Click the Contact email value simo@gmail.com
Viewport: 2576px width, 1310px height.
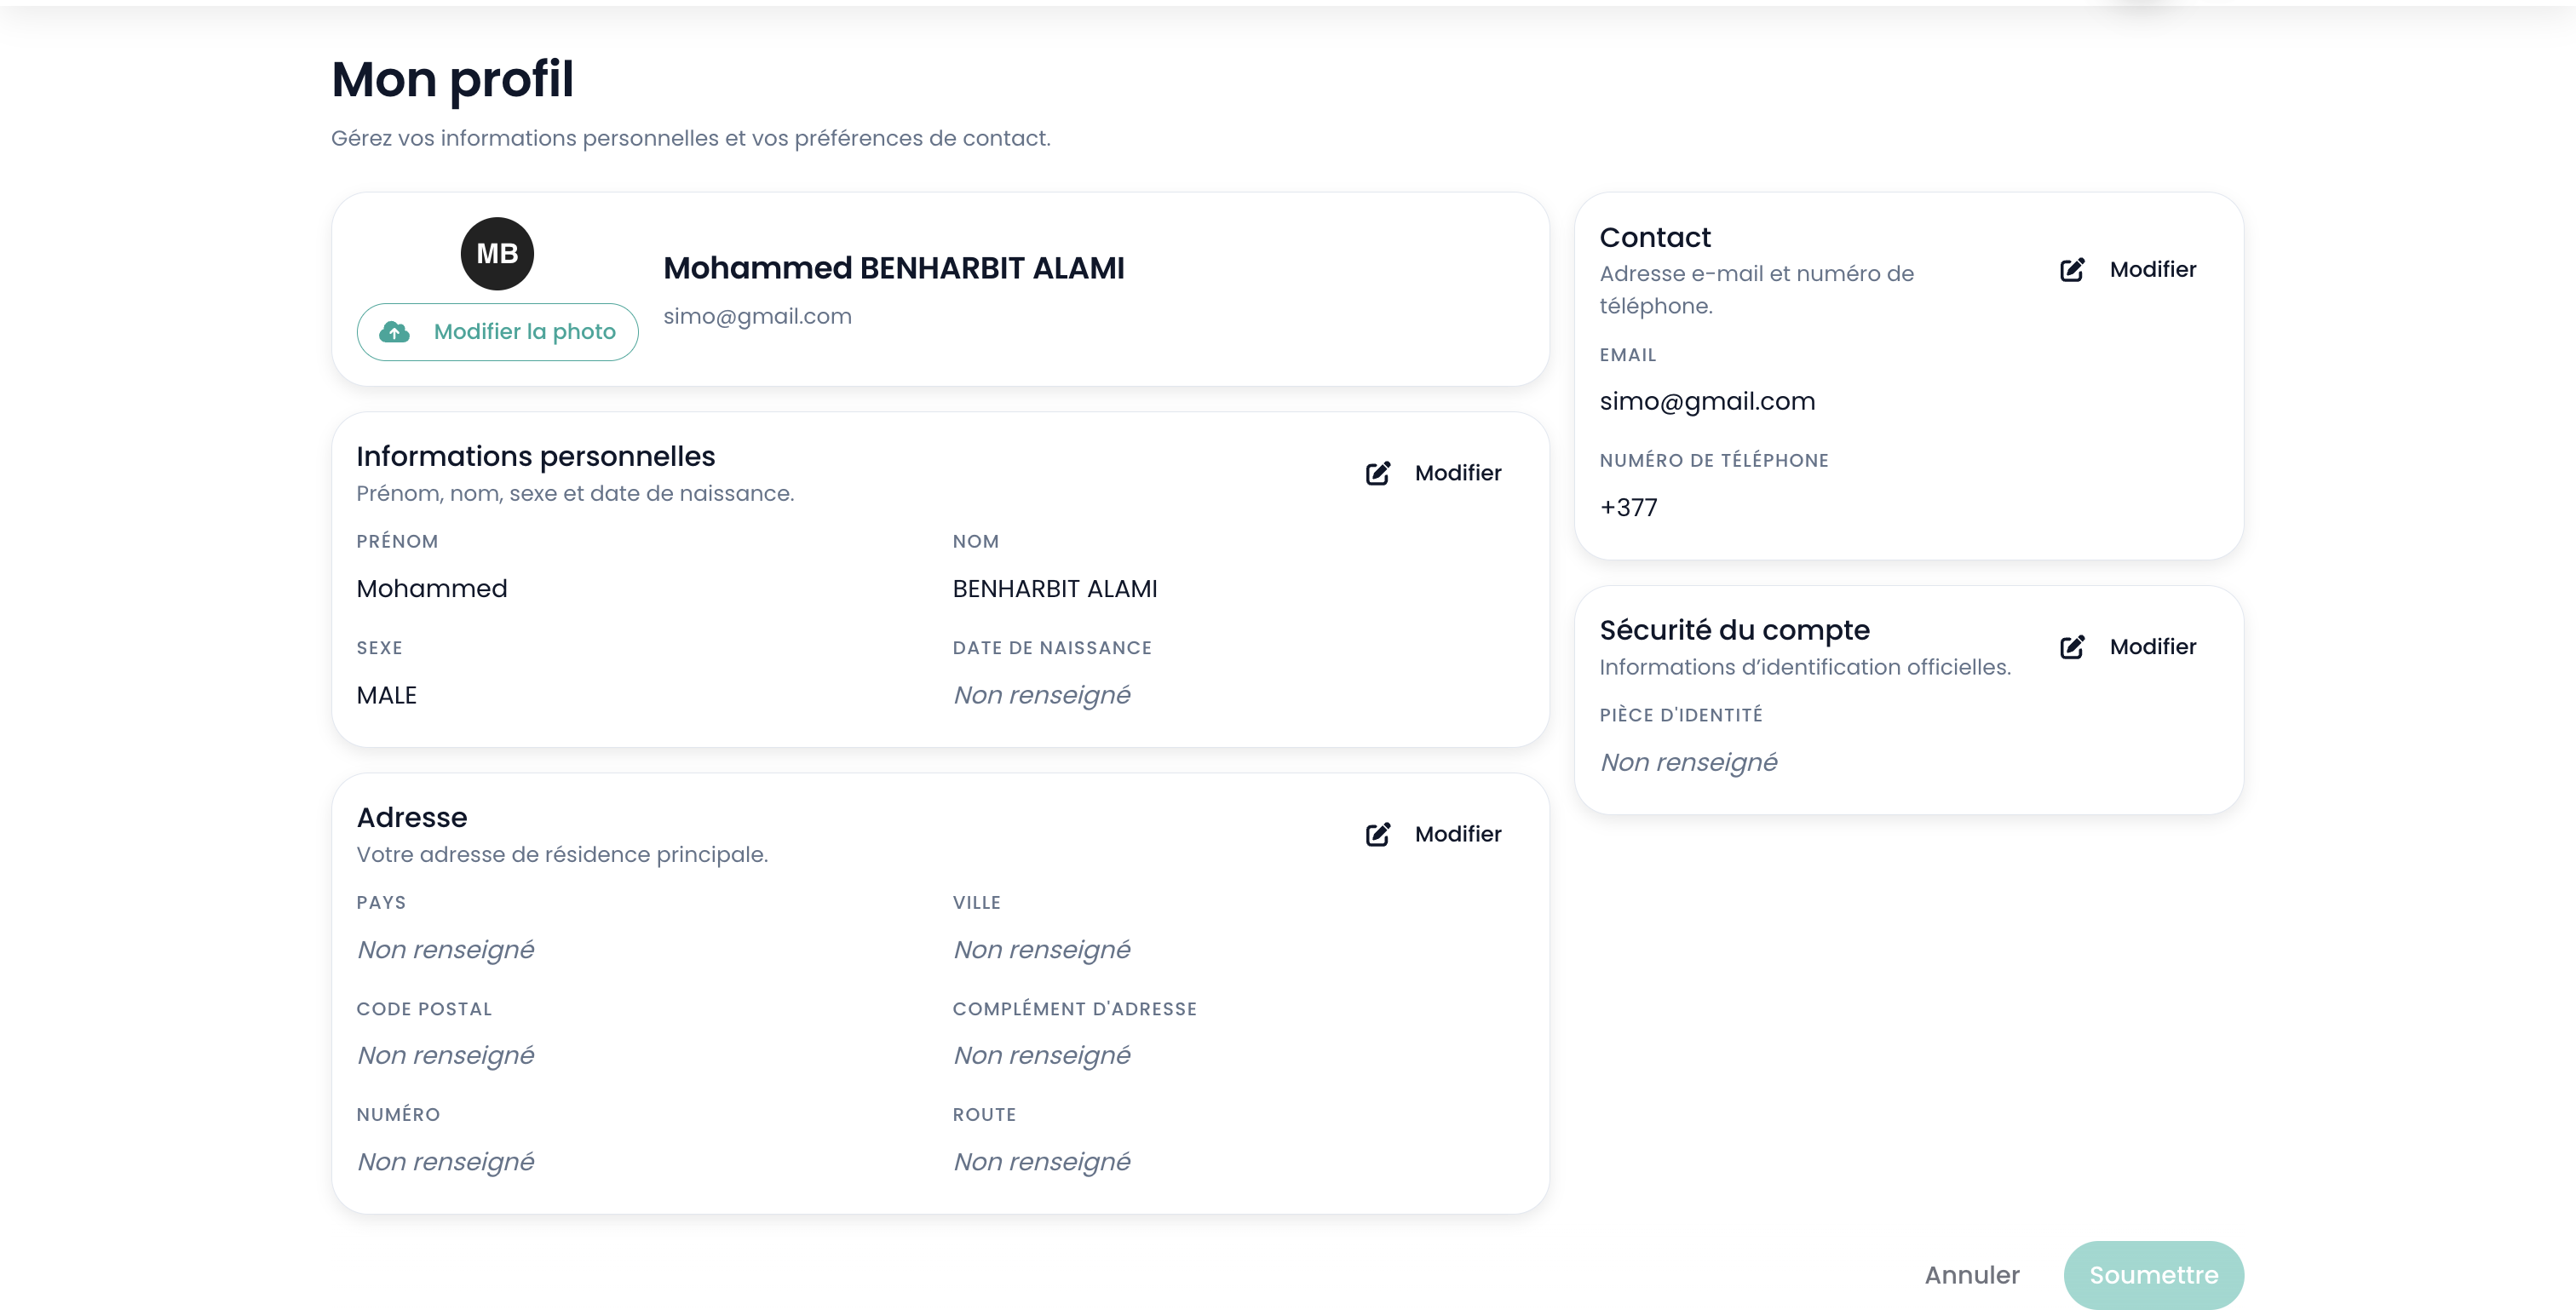click(1706, 402)
